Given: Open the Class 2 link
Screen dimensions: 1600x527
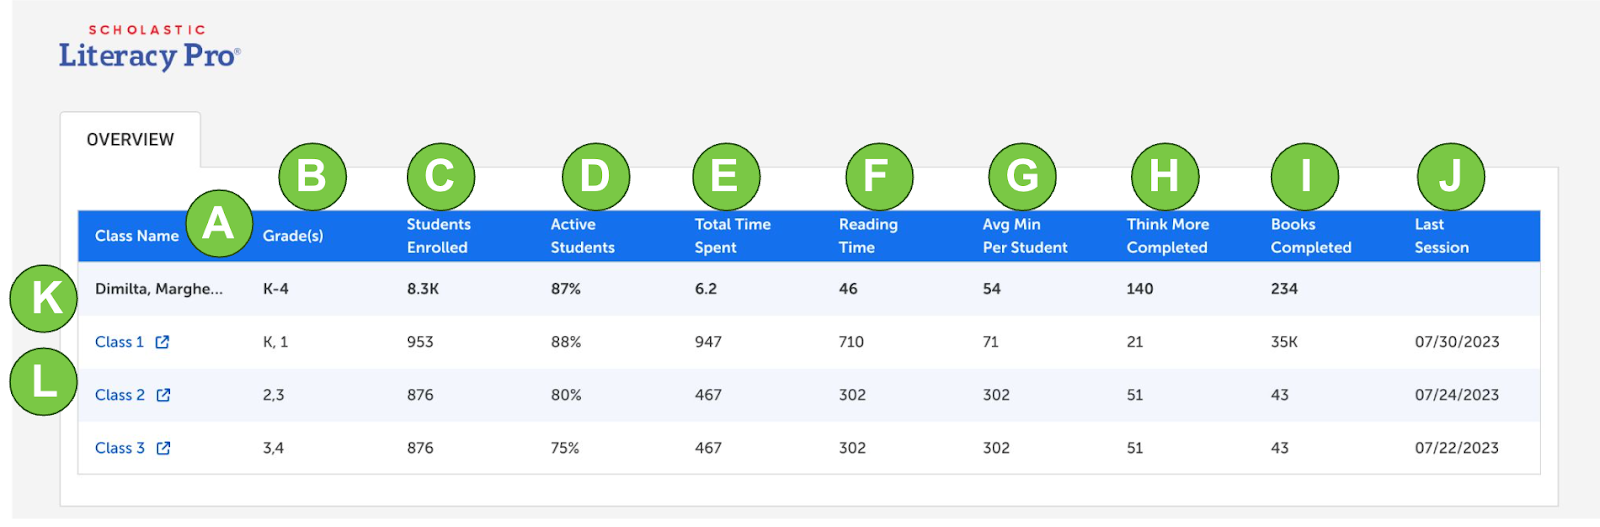Looking at the screenshot, I should (119, 395).
